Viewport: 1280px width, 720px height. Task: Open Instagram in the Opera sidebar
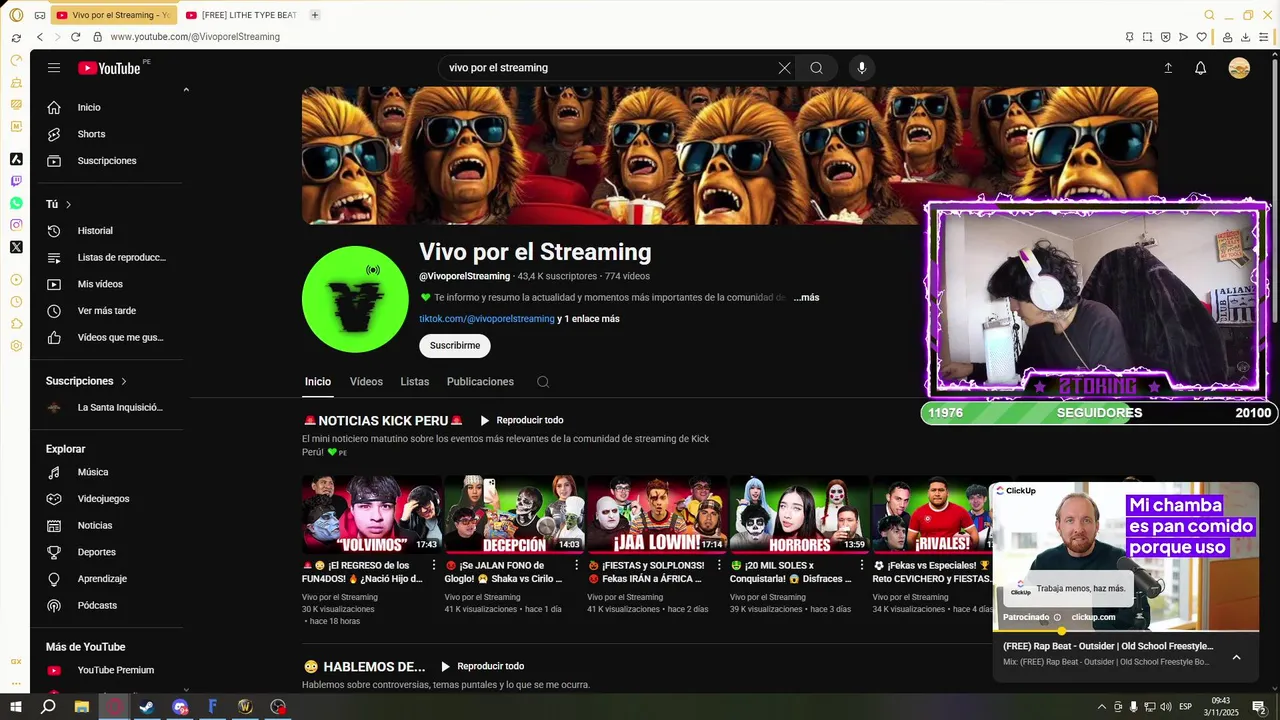[16, 225]
